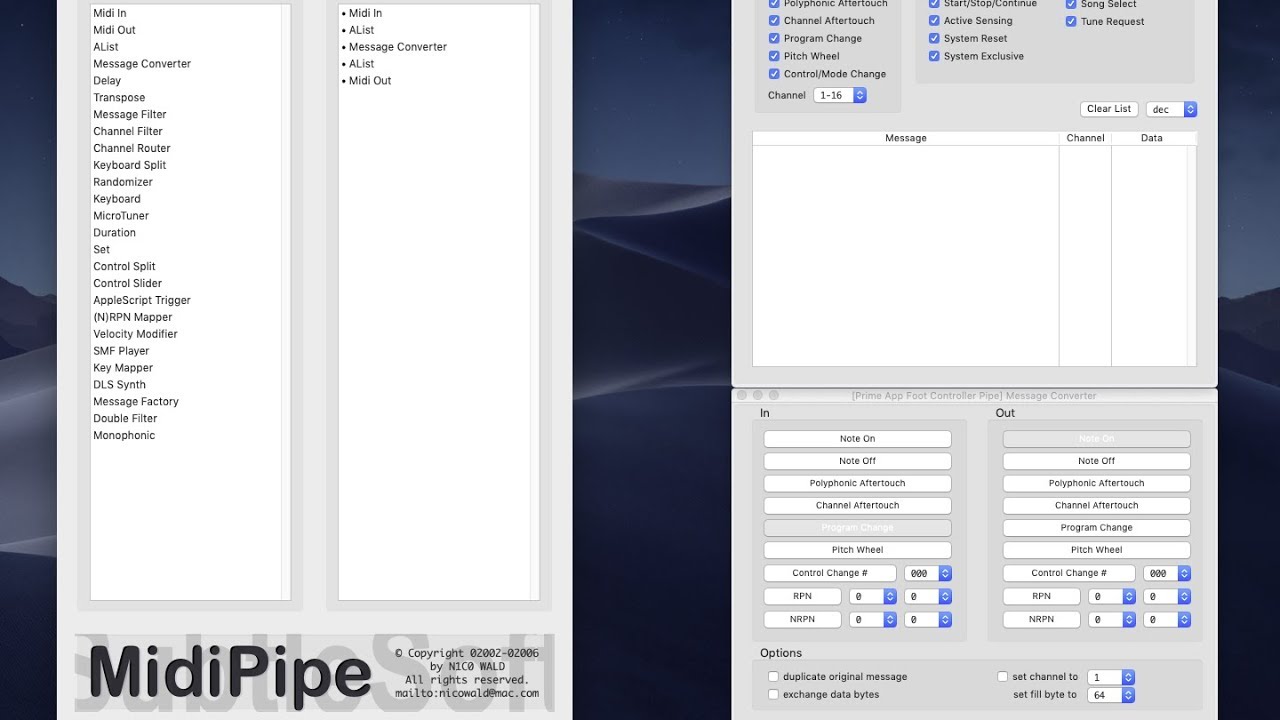The image size is (1280, 720).
Task: Toggle the System Reset checkbox
Action: 934,39
